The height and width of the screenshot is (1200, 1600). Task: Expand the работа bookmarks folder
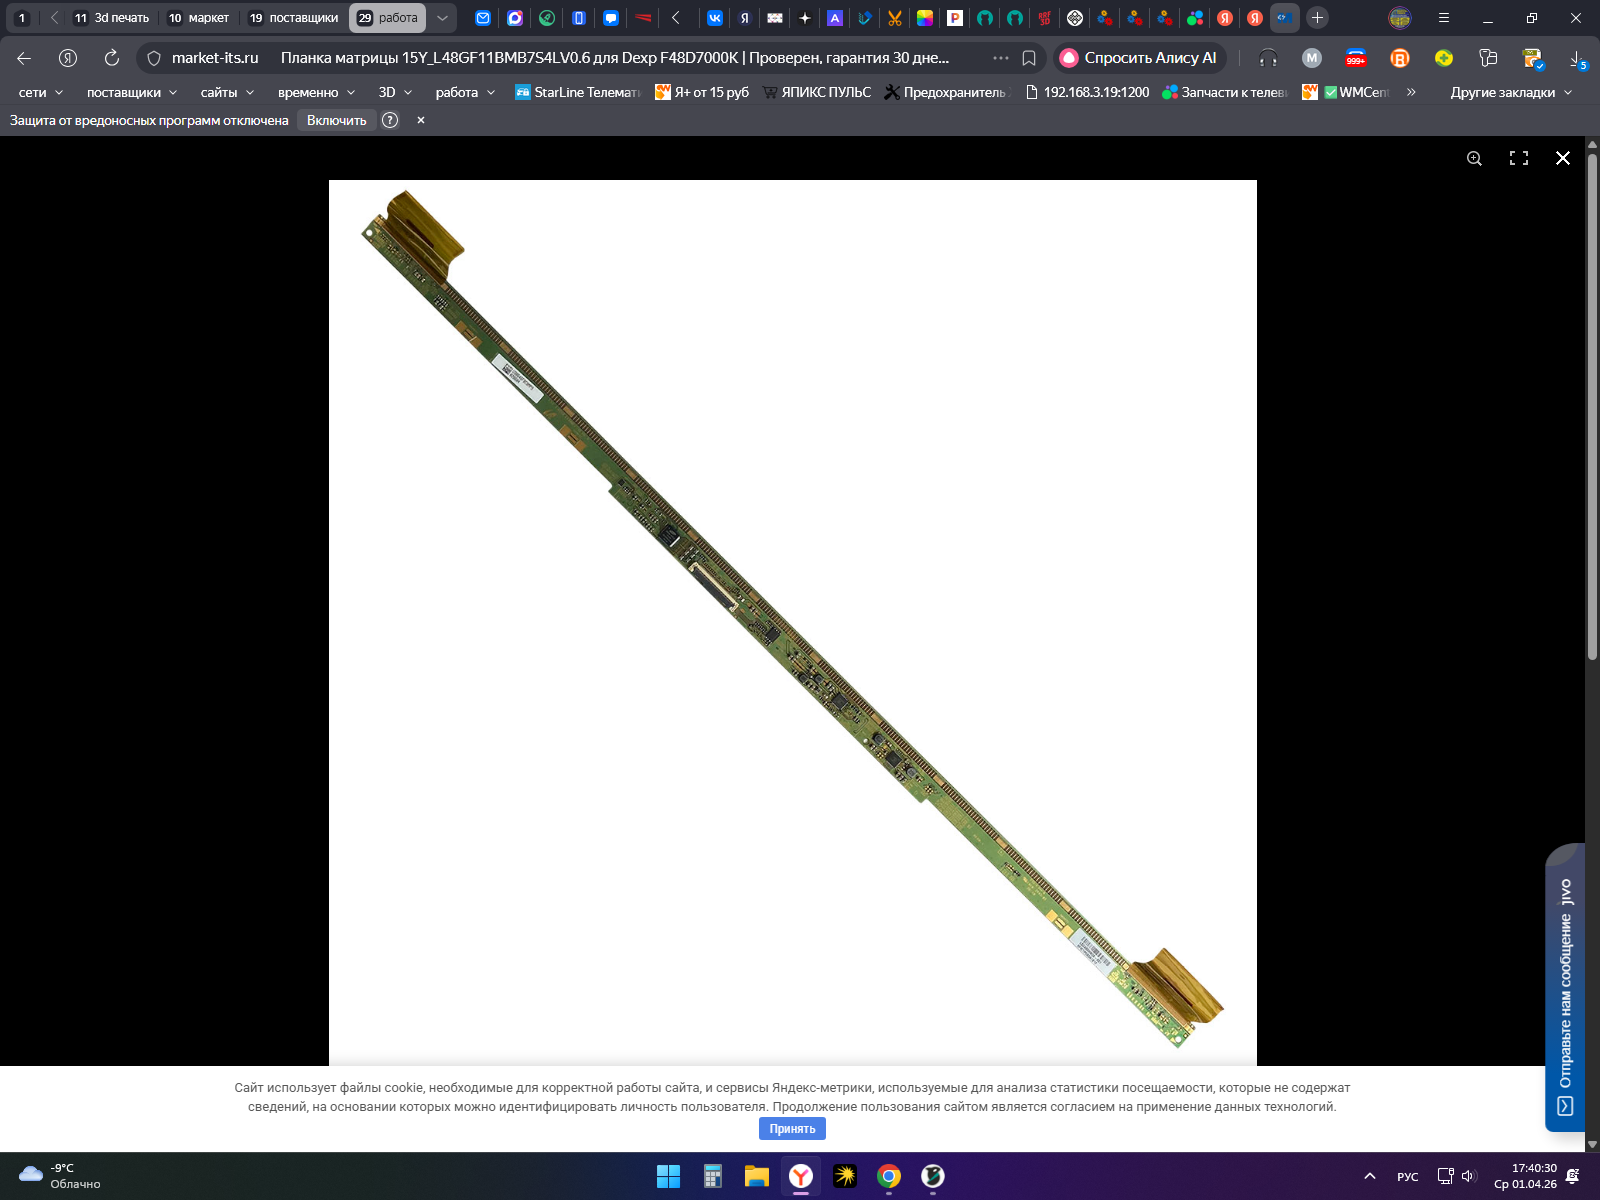465,92
